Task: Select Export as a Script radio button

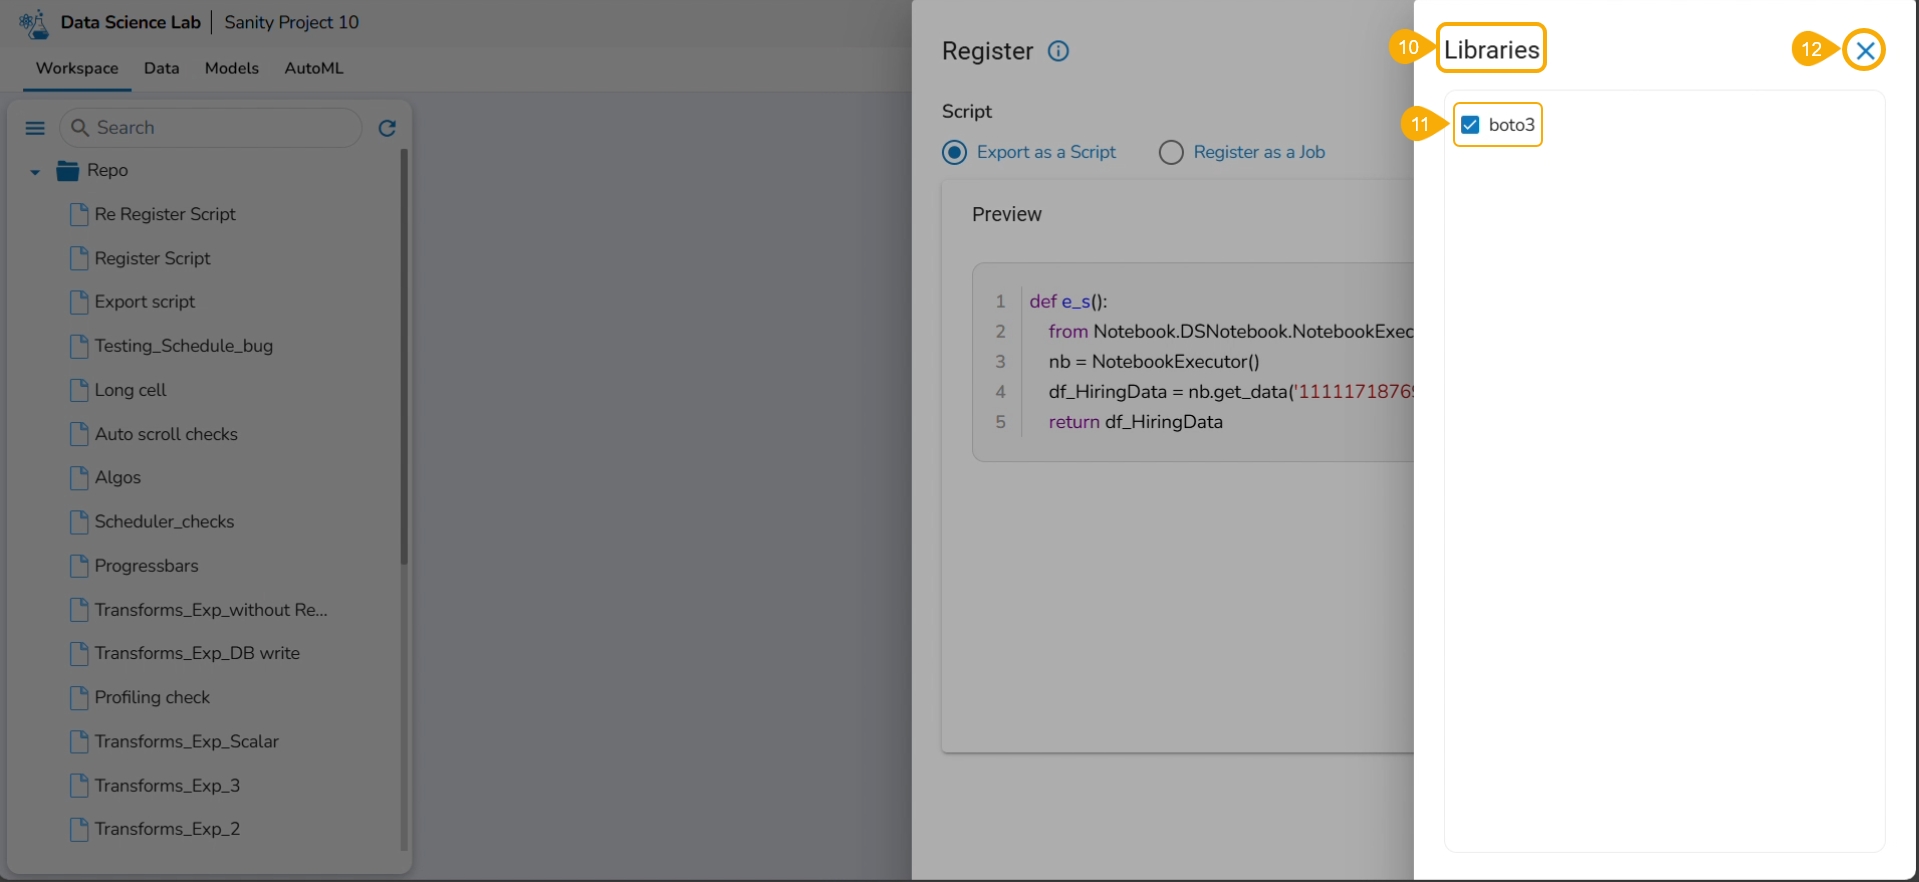Action: coord(955,152)
